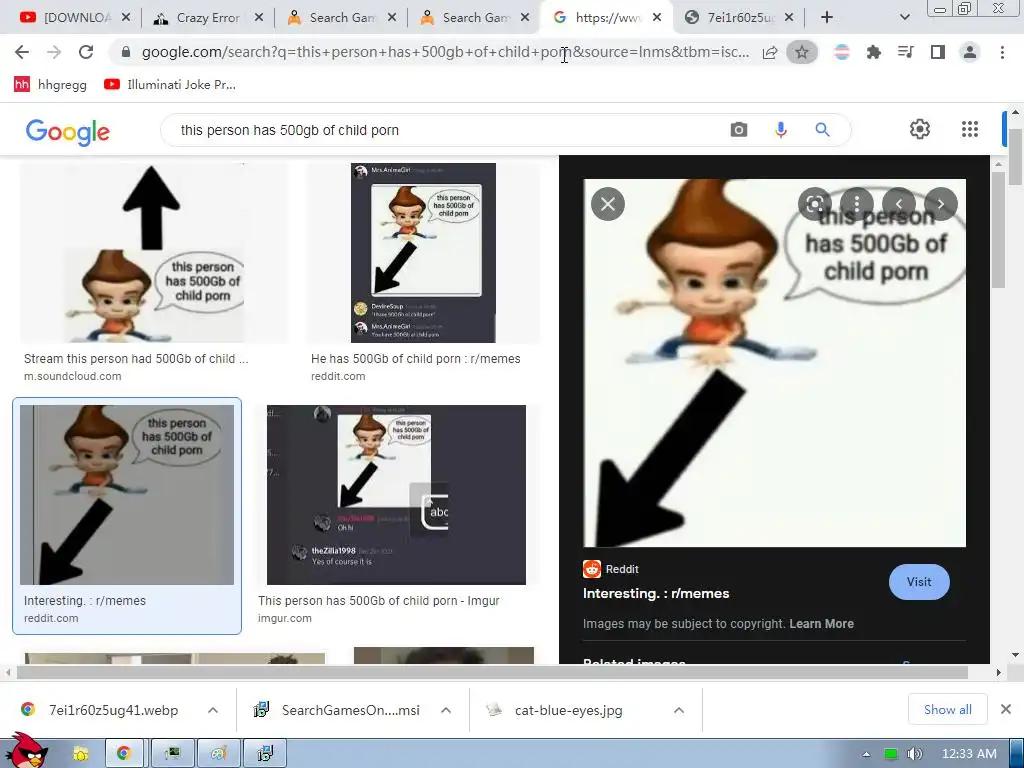Go back to the previous page
The image size is (1024, 768).
click(x=22, y=52)
